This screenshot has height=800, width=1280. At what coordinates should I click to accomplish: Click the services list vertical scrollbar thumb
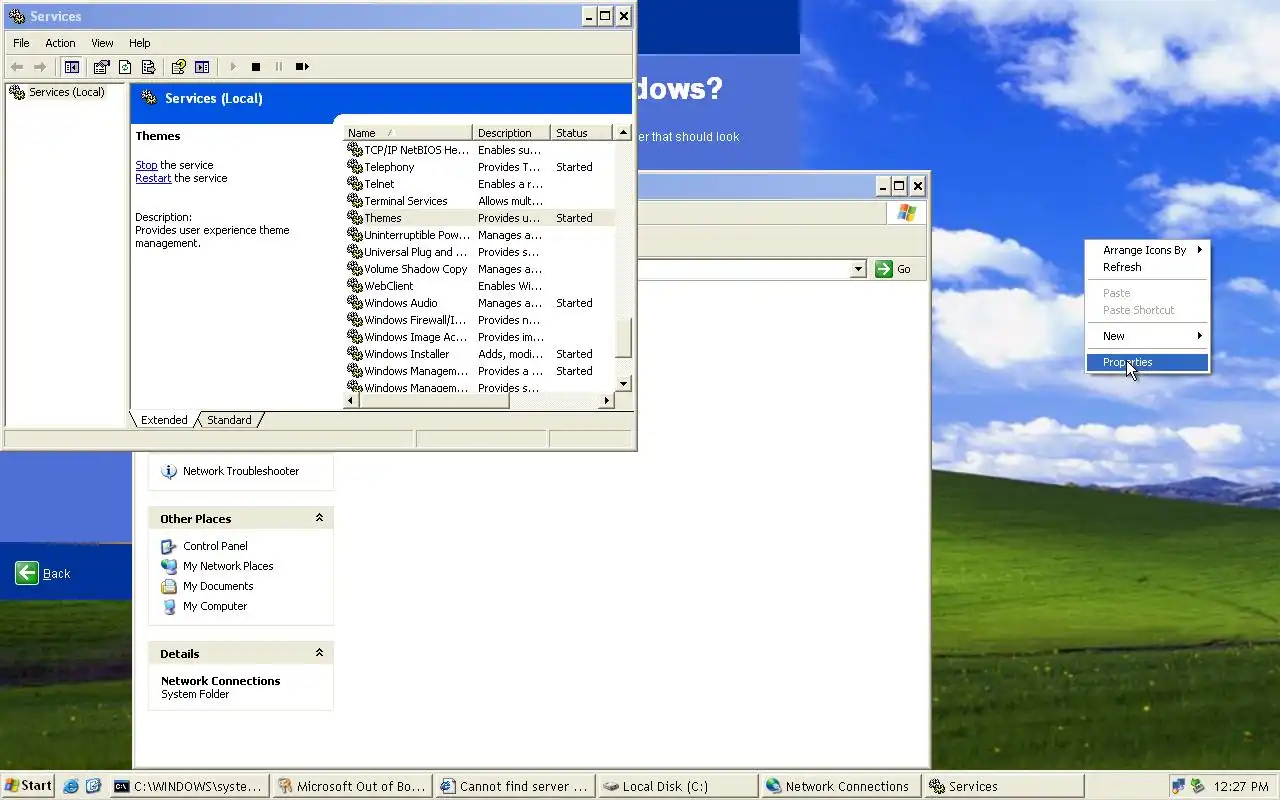[x=623, y=338]
